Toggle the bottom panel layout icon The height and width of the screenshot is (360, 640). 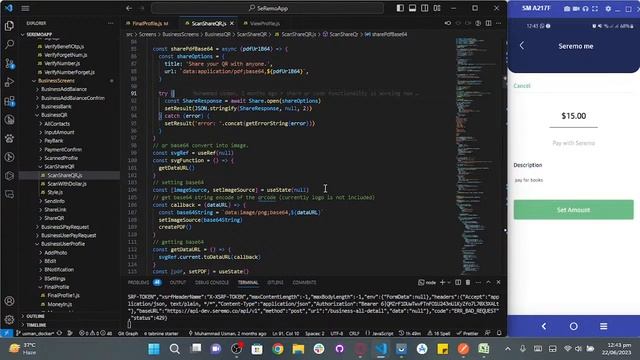coord(412,8)
